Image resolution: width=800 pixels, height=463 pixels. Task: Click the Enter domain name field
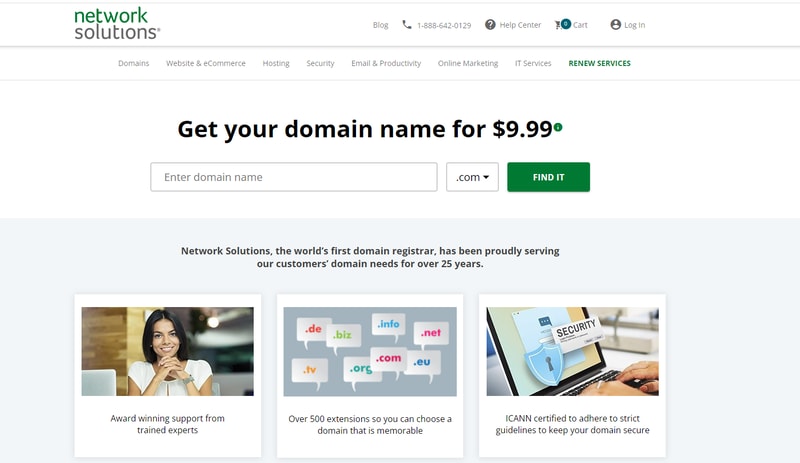[294, 177]
